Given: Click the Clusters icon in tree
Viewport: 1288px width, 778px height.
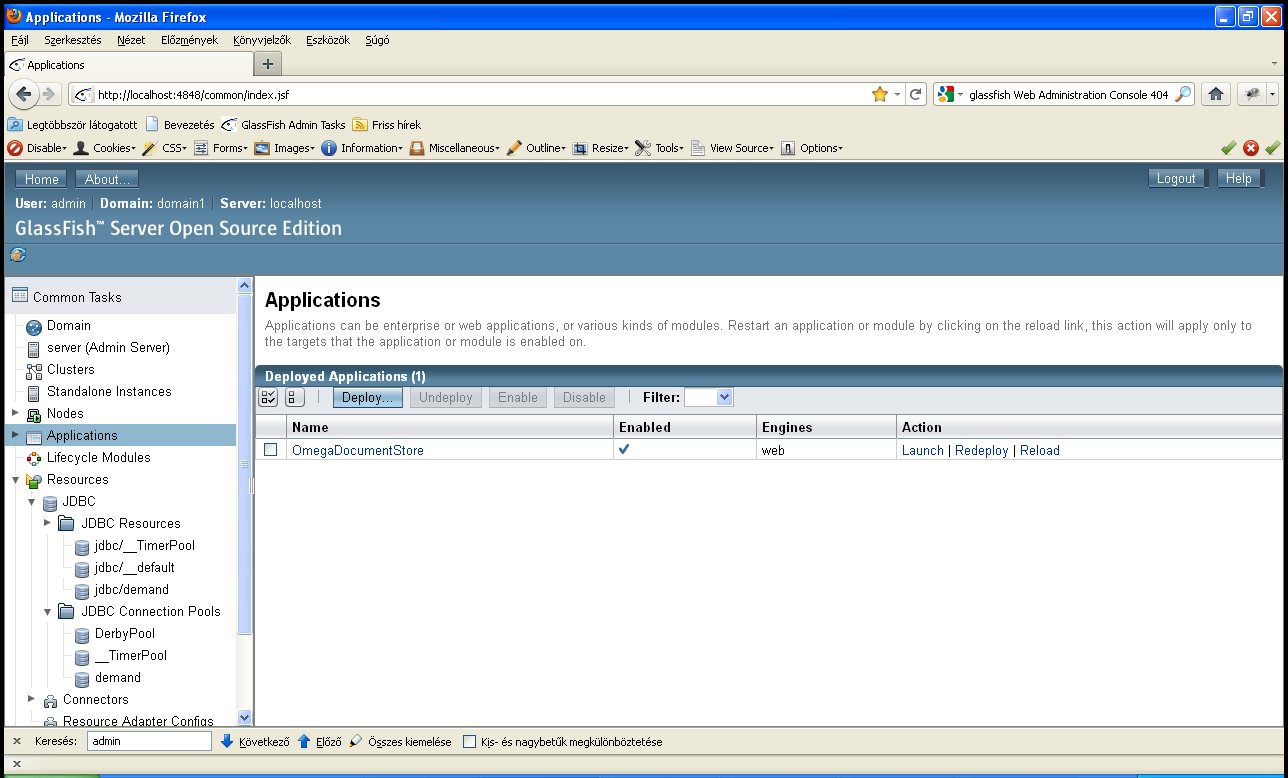Looking at the screenshot, I should pos(34,370).
